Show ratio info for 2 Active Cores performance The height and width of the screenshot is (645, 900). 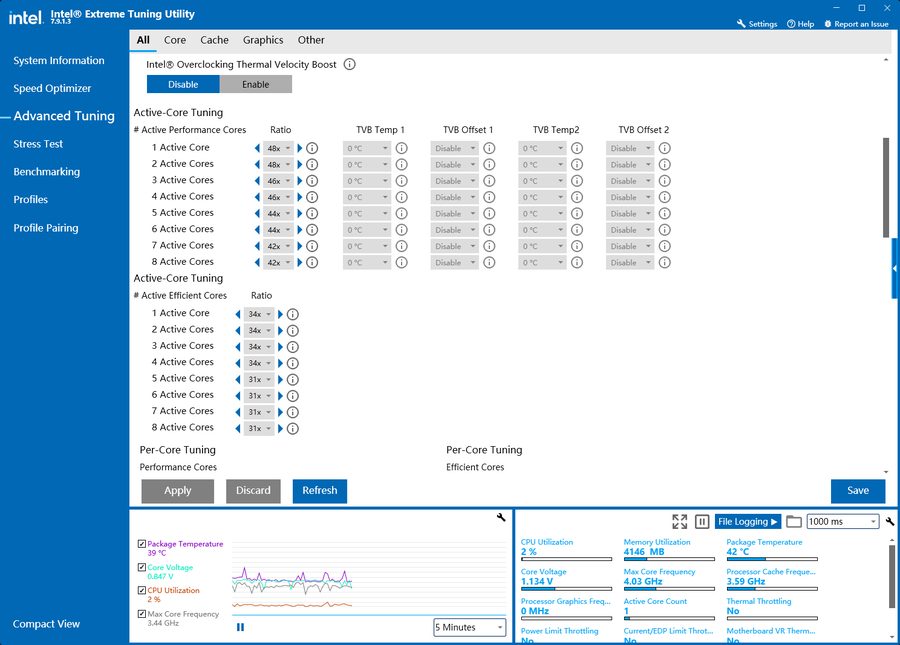click(312, 165)
